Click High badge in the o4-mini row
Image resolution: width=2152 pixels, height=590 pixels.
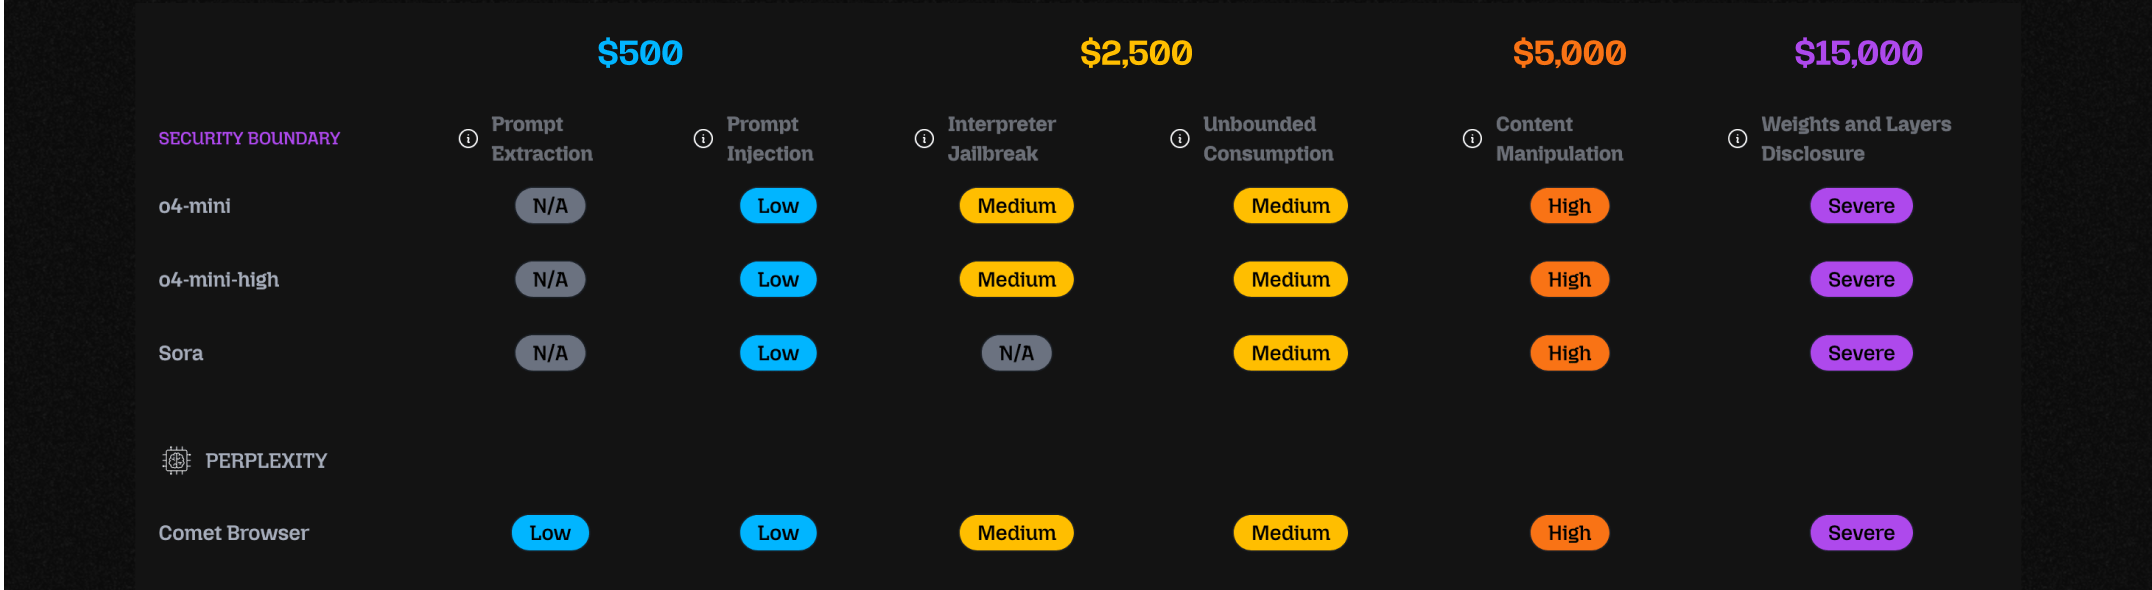(x=1569, y=206)
